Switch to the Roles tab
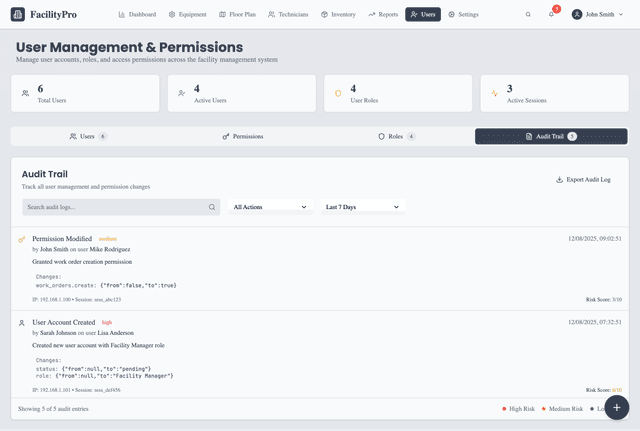Screen dimensions: 640x431 point(397,136)
